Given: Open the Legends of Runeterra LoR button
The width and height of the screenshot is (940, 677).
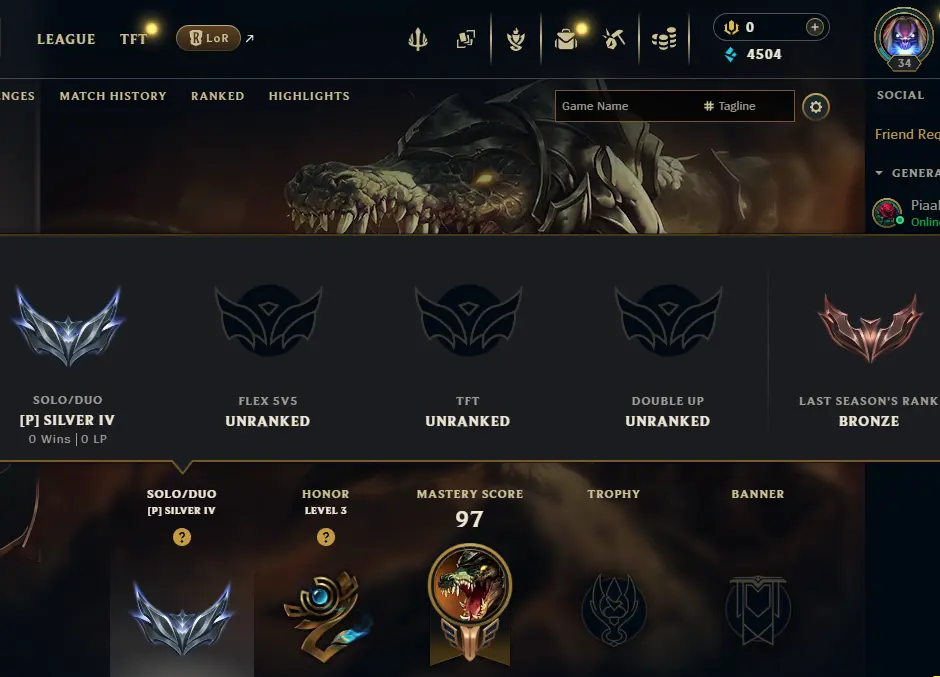Looking at the screenshot, I should [x=208, y=38].
